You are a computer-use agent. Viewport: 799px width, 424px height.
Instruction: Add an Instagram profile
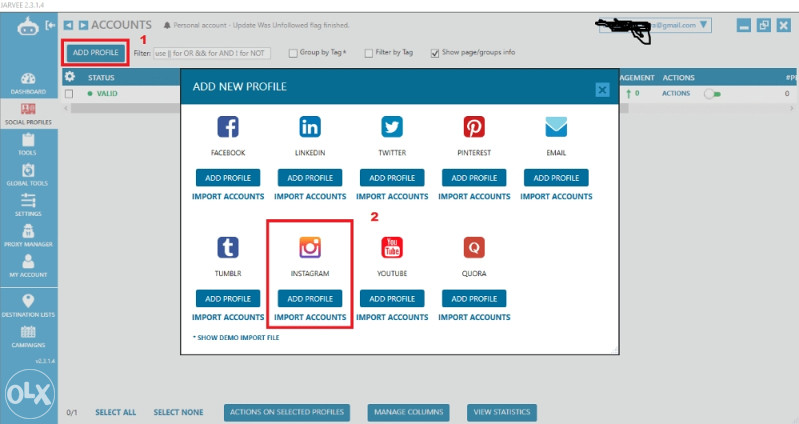[x=310, y=299]
